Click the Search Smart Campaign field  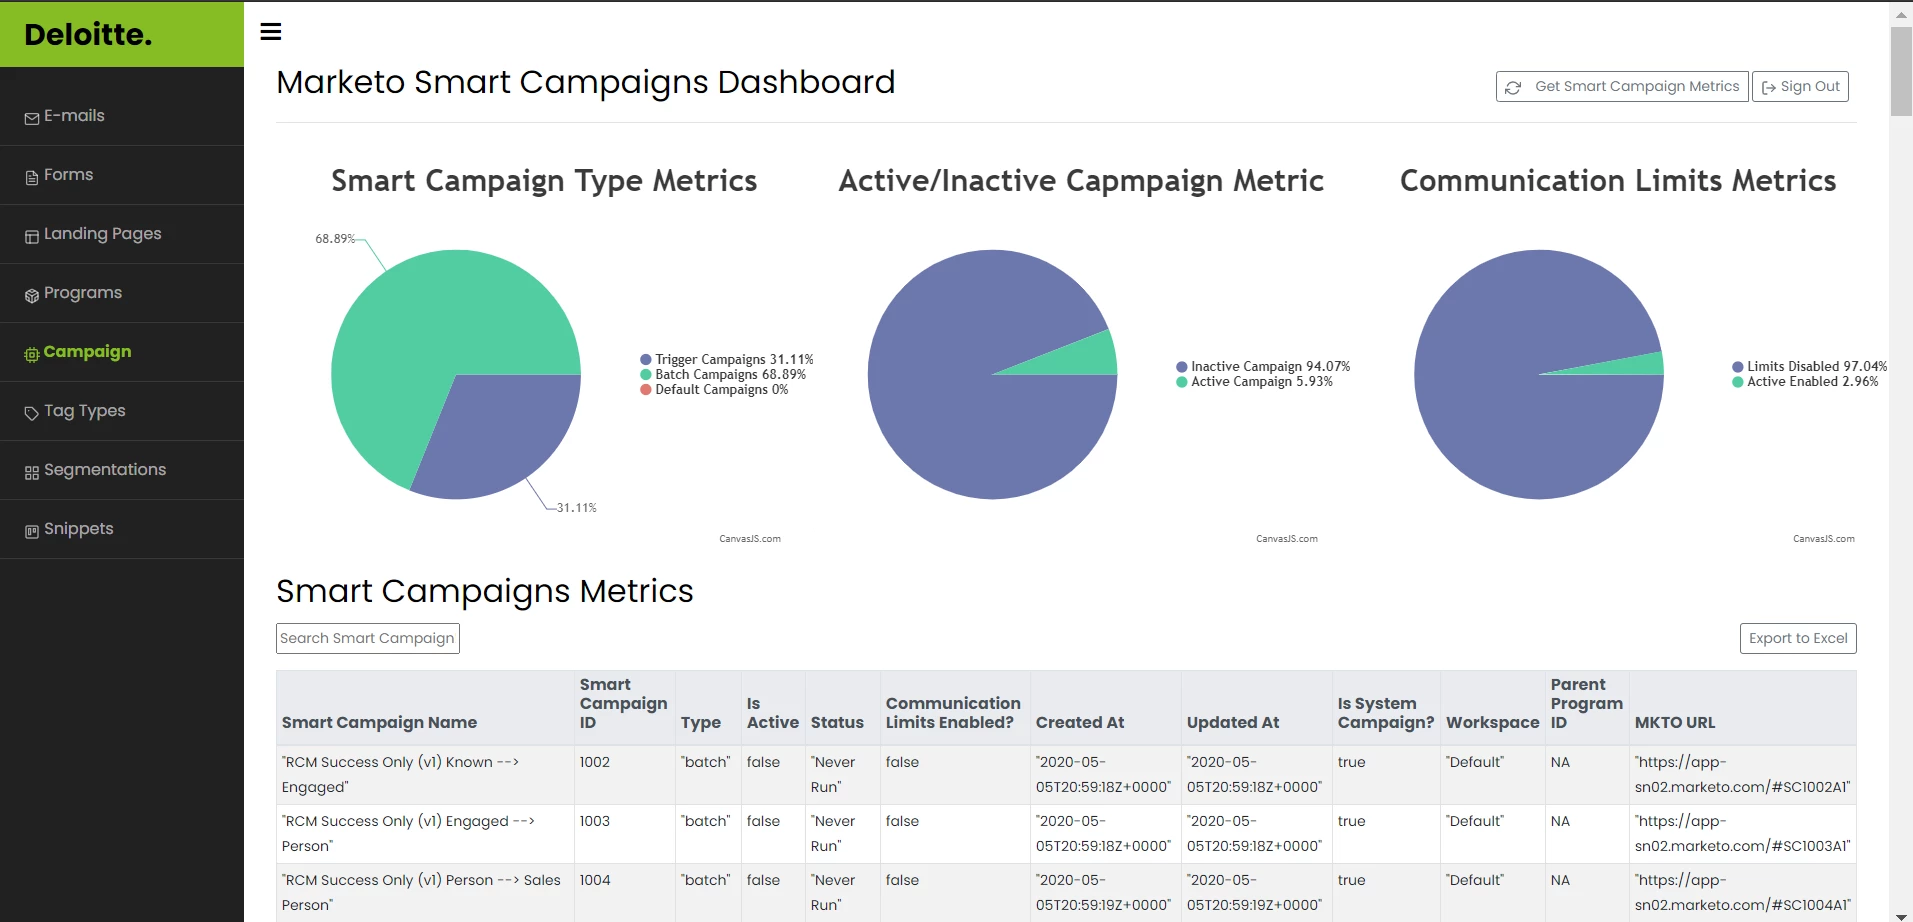pos(368,638)
